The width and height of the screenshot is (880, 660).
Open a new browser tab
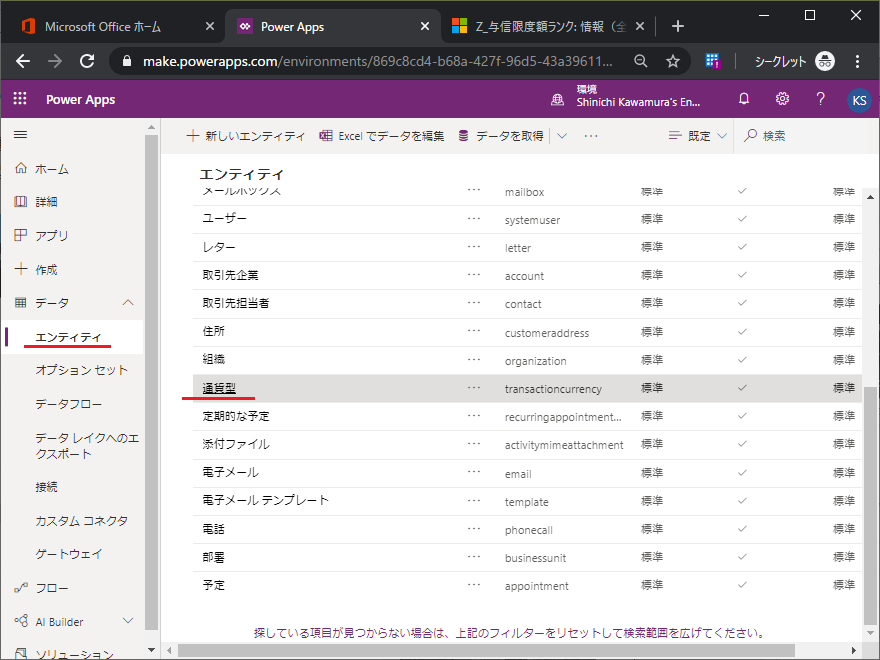[x=677, y=26]
